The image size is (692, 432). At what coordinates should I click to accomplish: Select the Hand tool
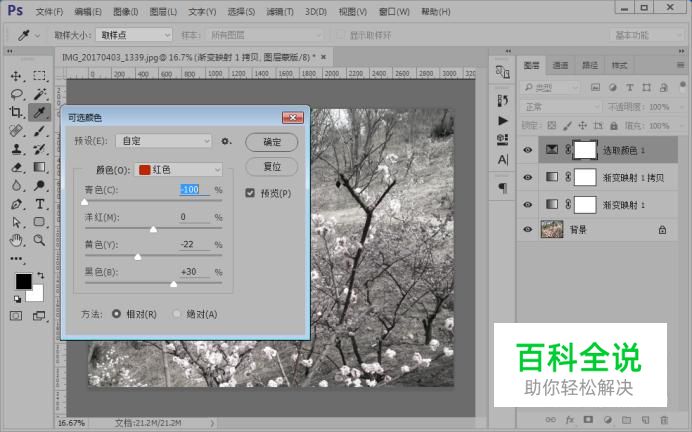(17, 240)
